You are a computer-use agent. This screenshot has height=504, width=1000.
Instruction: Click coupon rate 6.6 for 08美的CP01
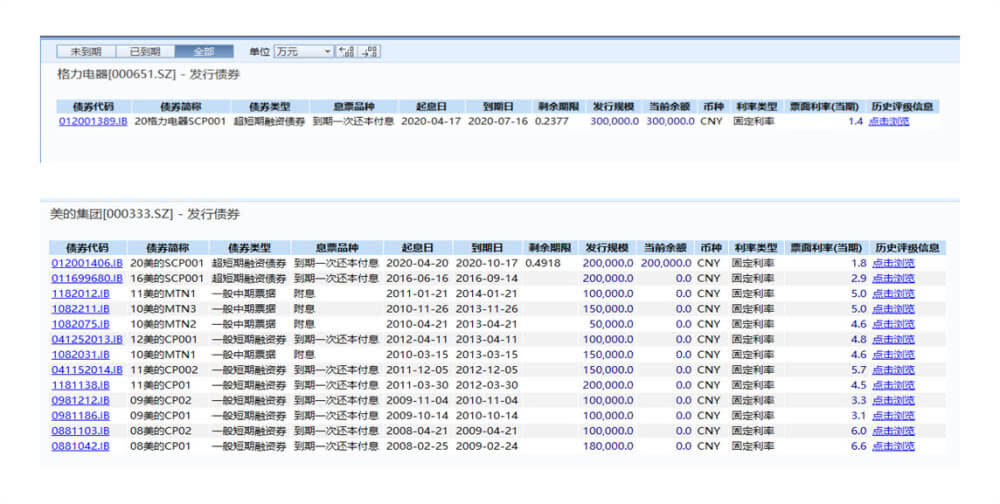[x=858, y=447]
